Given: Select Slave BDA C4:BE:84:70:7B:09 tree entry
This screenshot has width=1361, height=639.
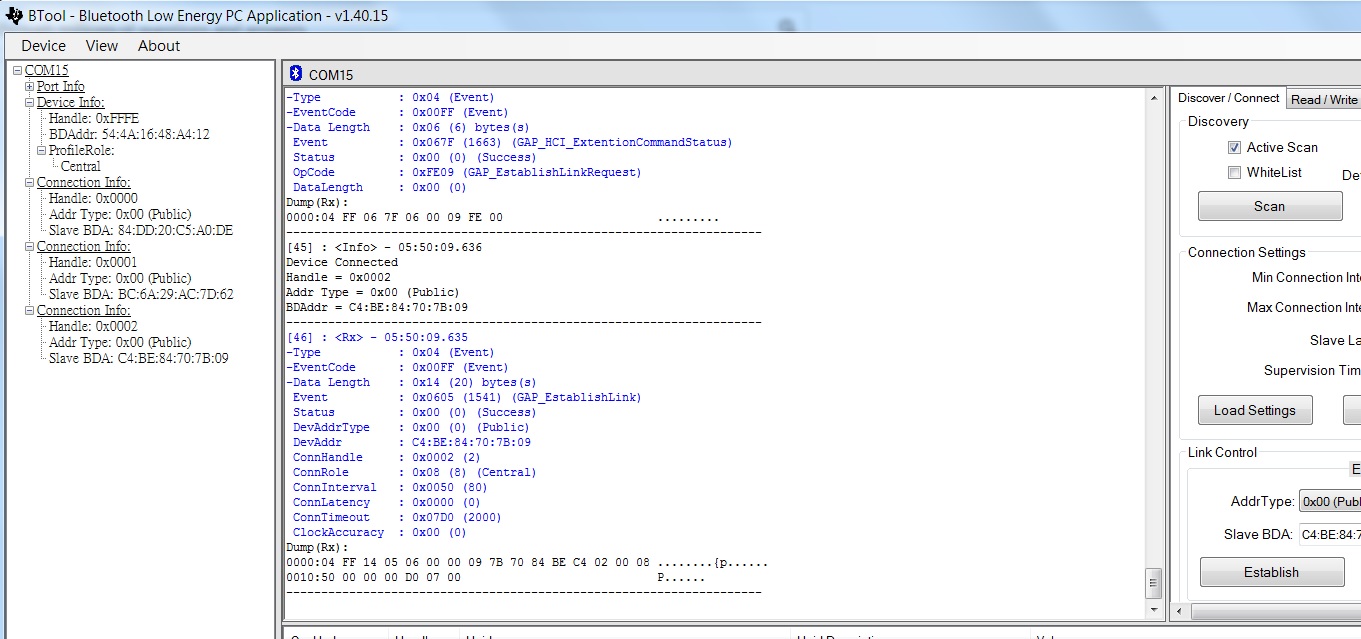Looking at the screenshot, I should pos(138,358).
